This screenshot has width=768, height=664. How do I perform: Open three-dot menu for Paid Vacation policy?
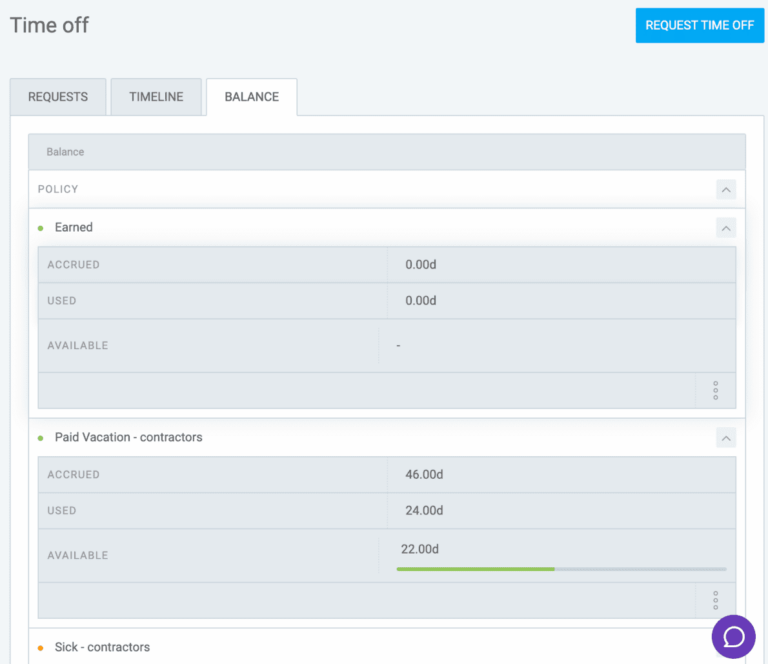click(715, 600)
